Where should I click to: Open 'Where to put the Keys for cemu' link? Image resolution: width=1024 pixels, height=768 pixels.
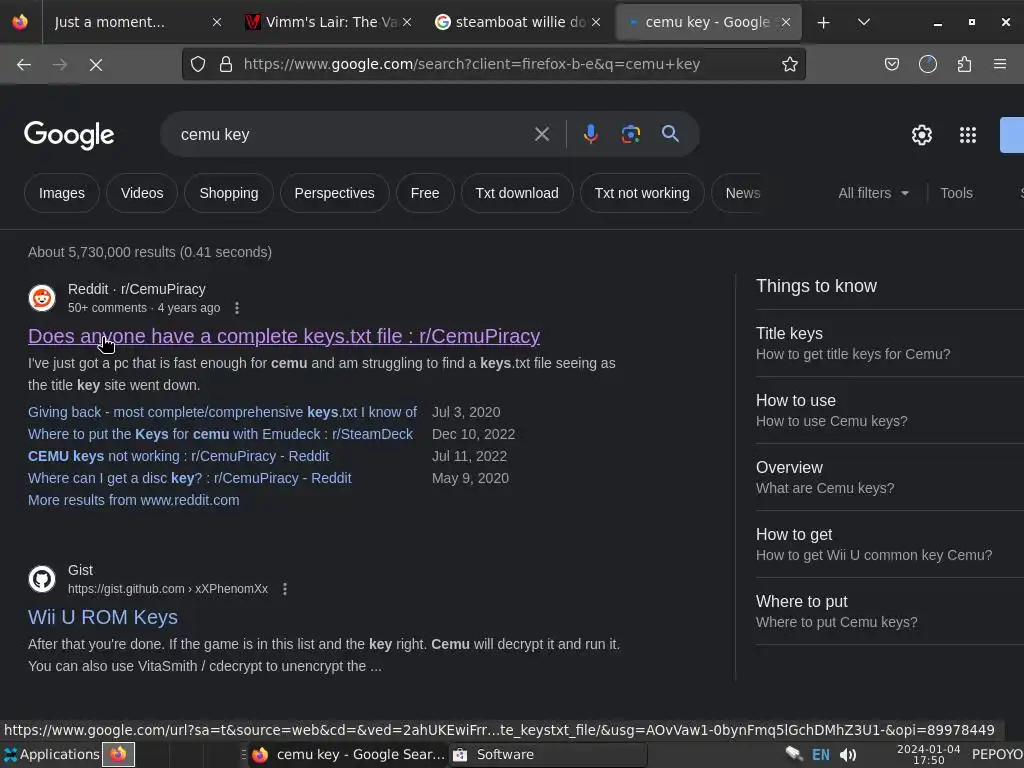coord(220,434)
